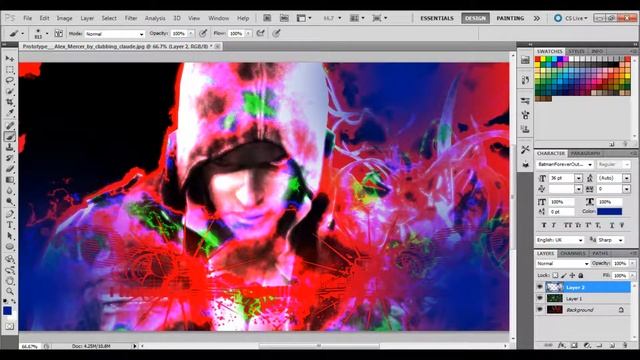The image size is (640, 360).
Task: Open the English: UK language dropdown
Action: [560, 240]
